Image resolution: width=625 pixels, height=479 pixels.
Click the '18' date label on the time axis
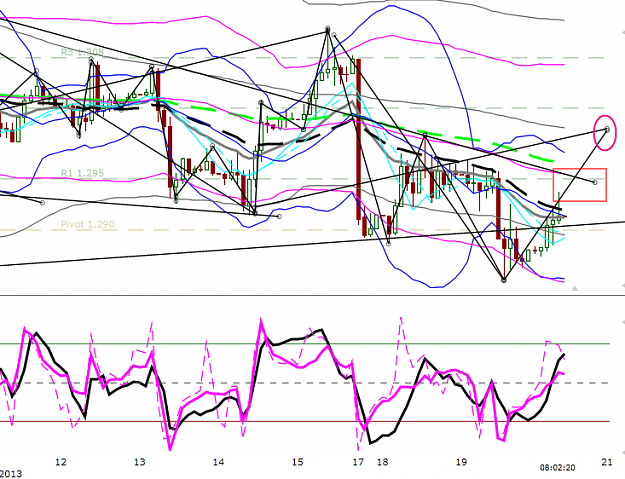[x=382, y=462]
